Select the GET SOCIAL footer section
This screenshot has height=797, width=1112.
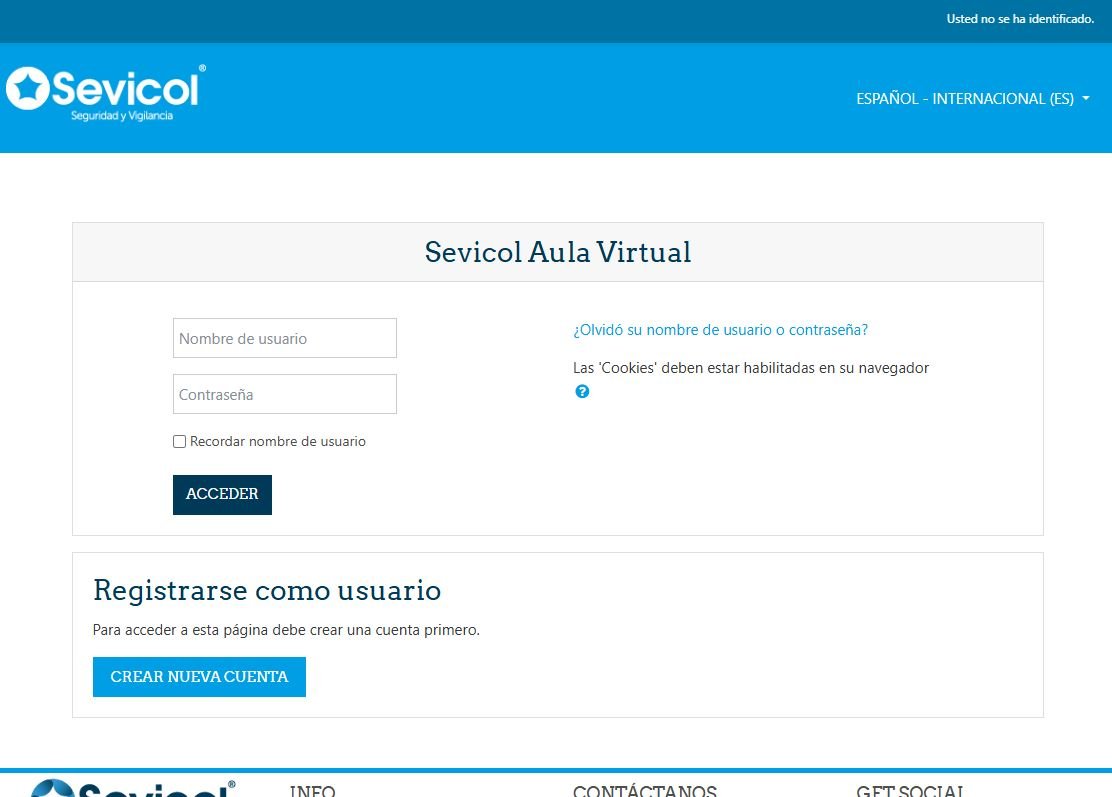coord(910,790)
